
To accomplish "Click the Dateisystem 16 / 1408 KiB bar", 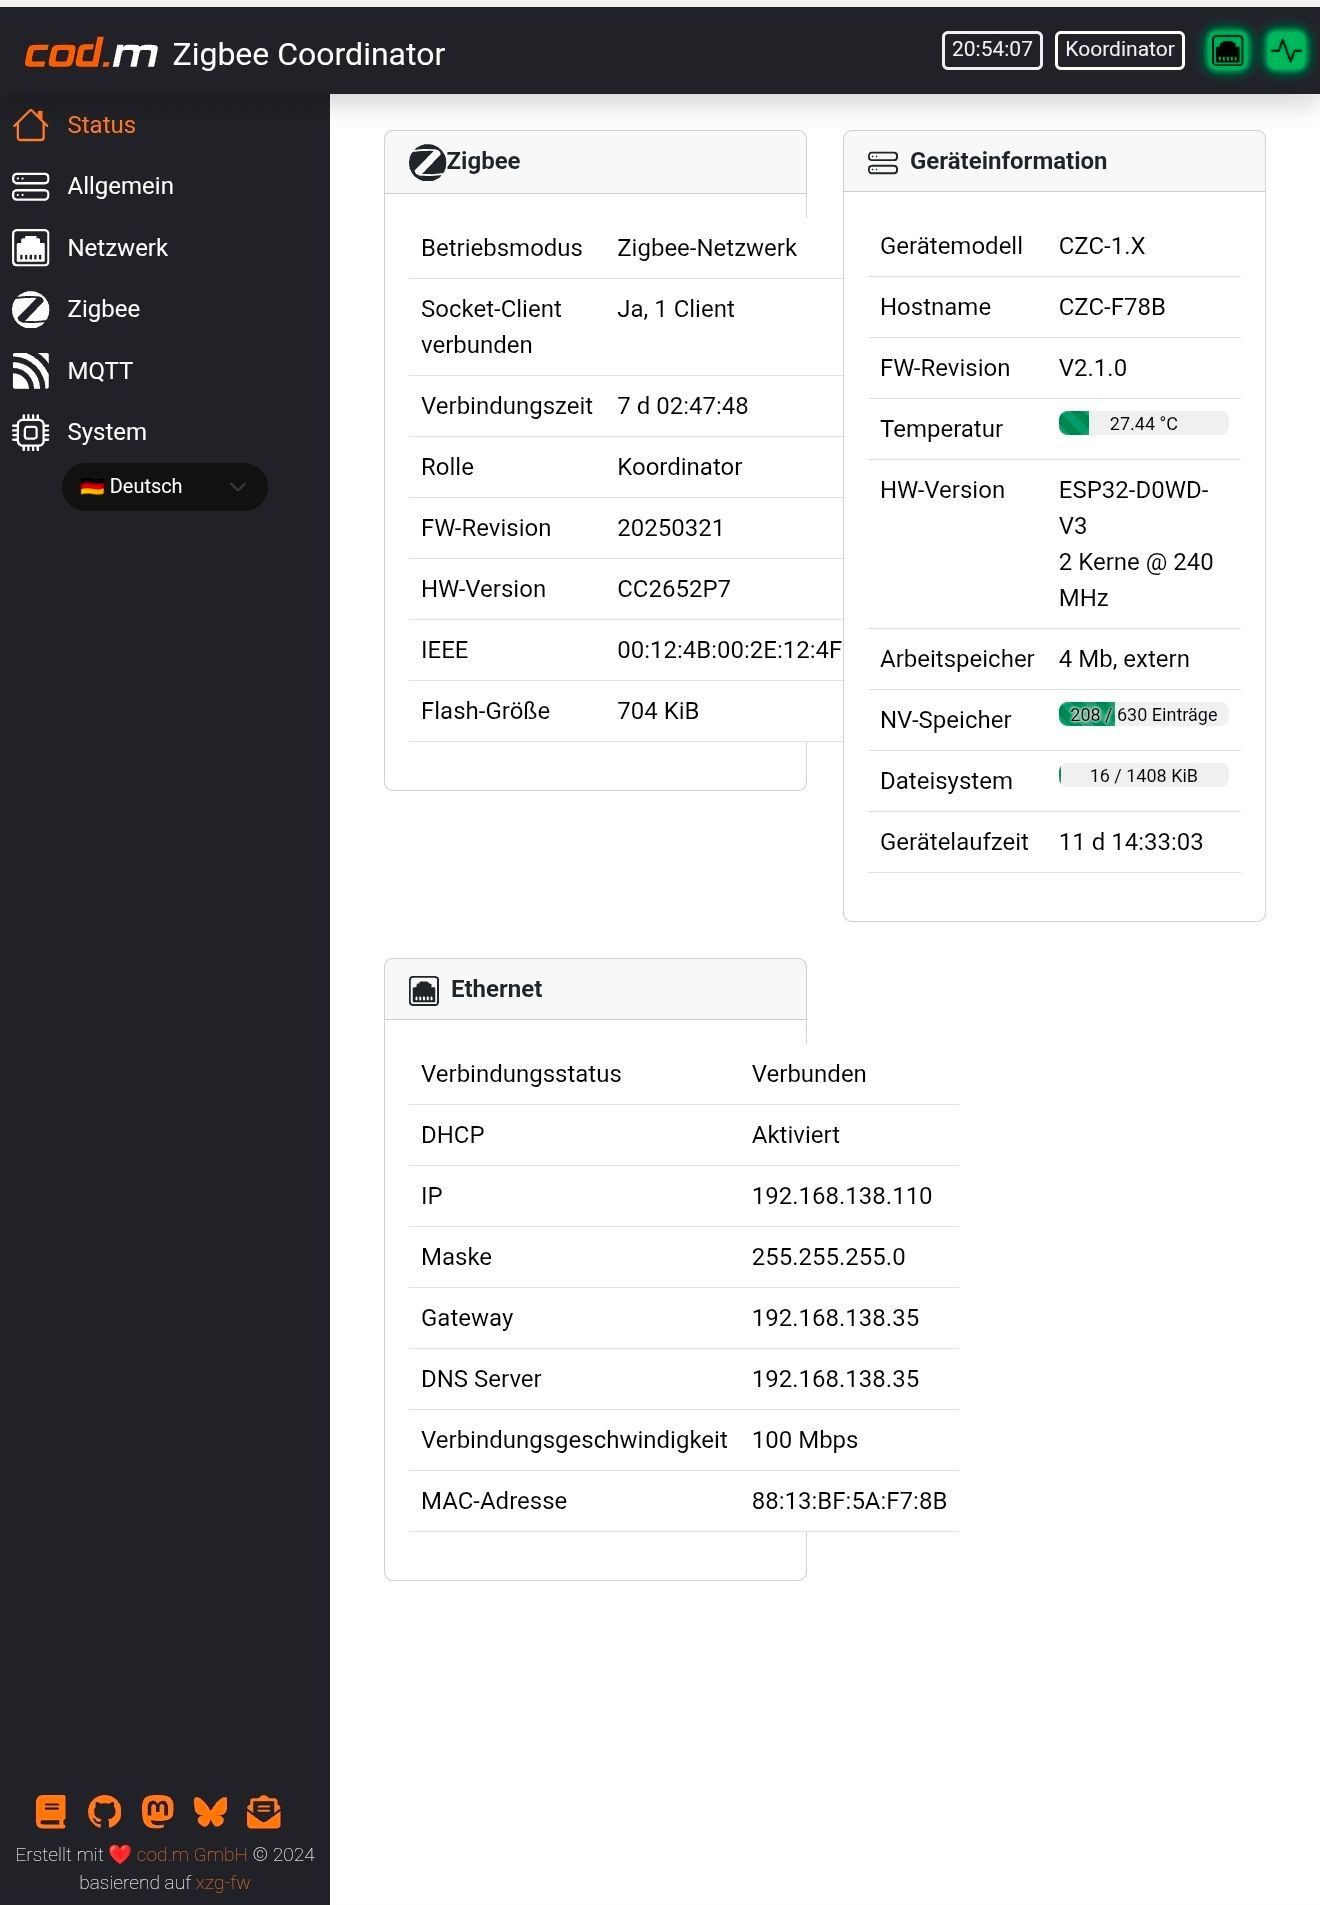I will 1143,776.
